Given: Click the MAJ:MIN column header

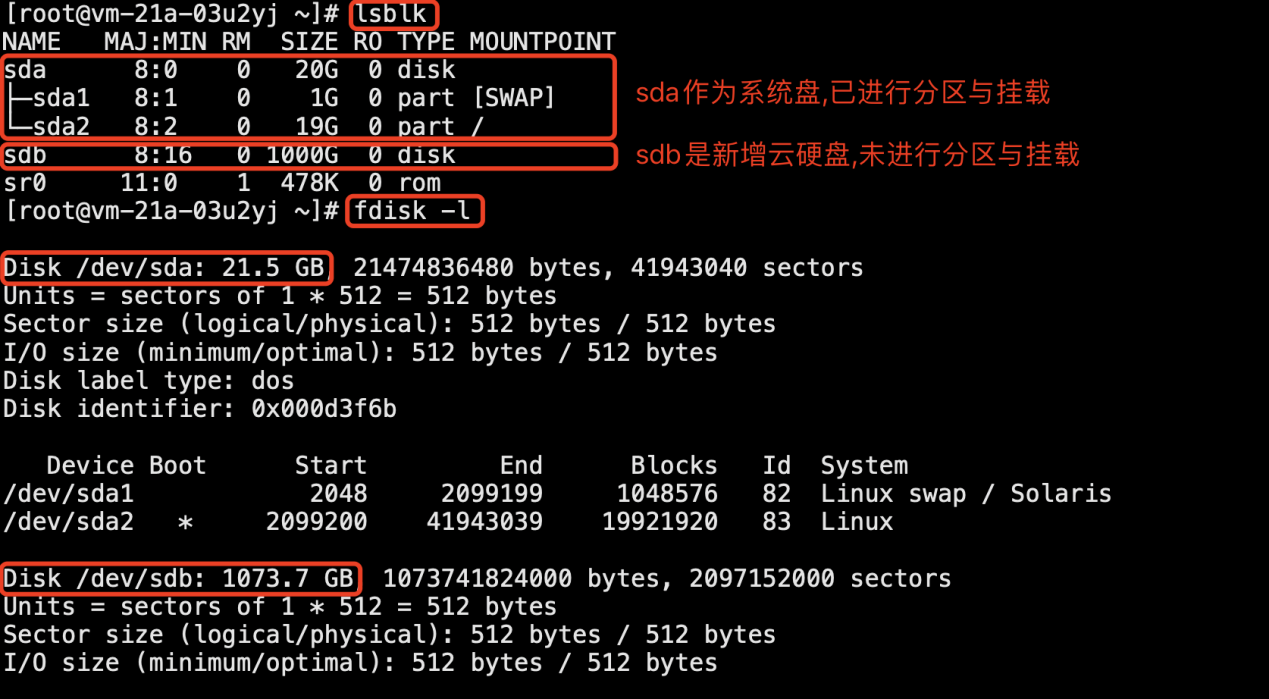Looking at the screenshot, I should (x=155, y=42).
